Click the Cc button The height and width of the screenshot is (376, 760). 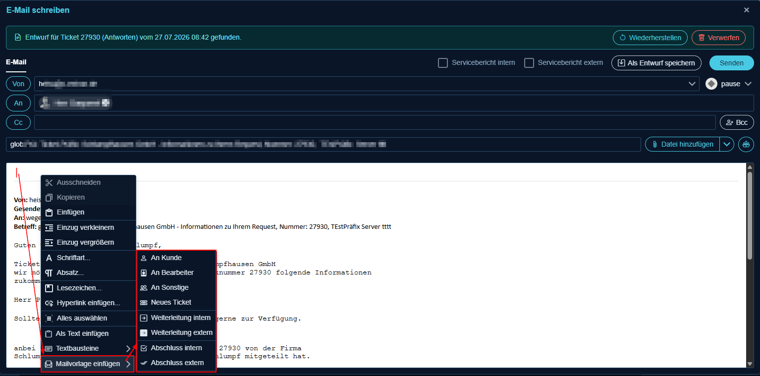pos(18,123)
